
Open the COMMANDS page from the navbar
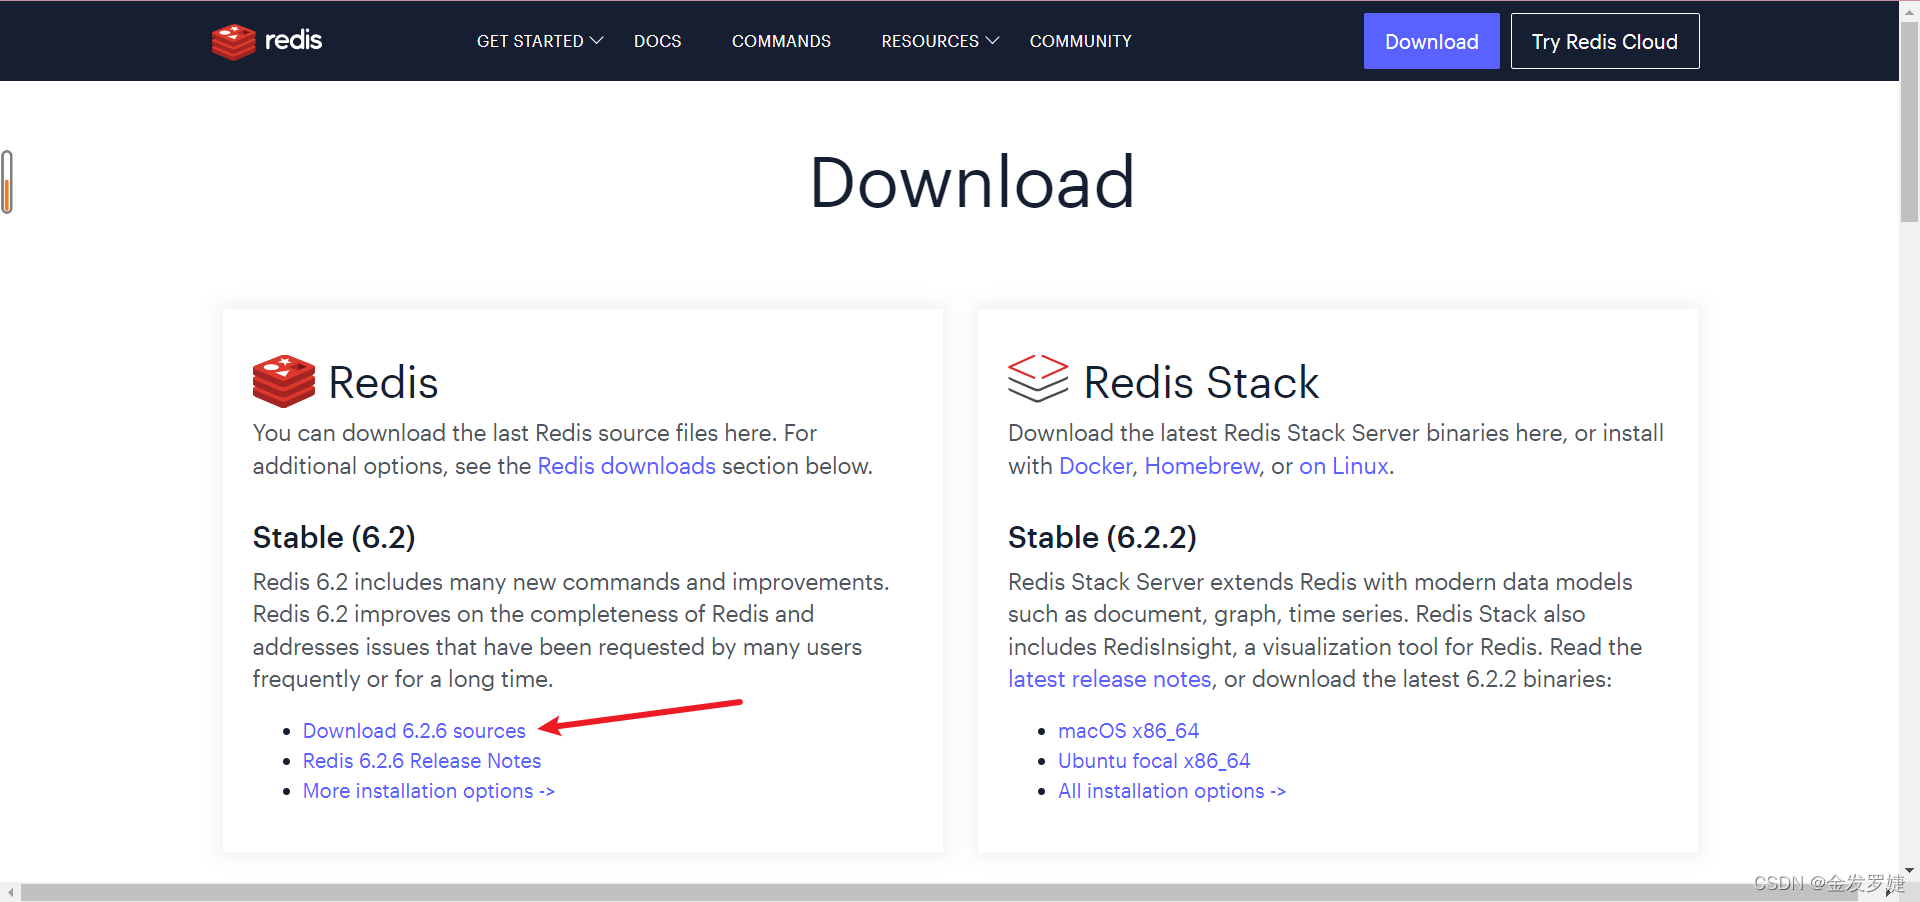tap(781, 41)
